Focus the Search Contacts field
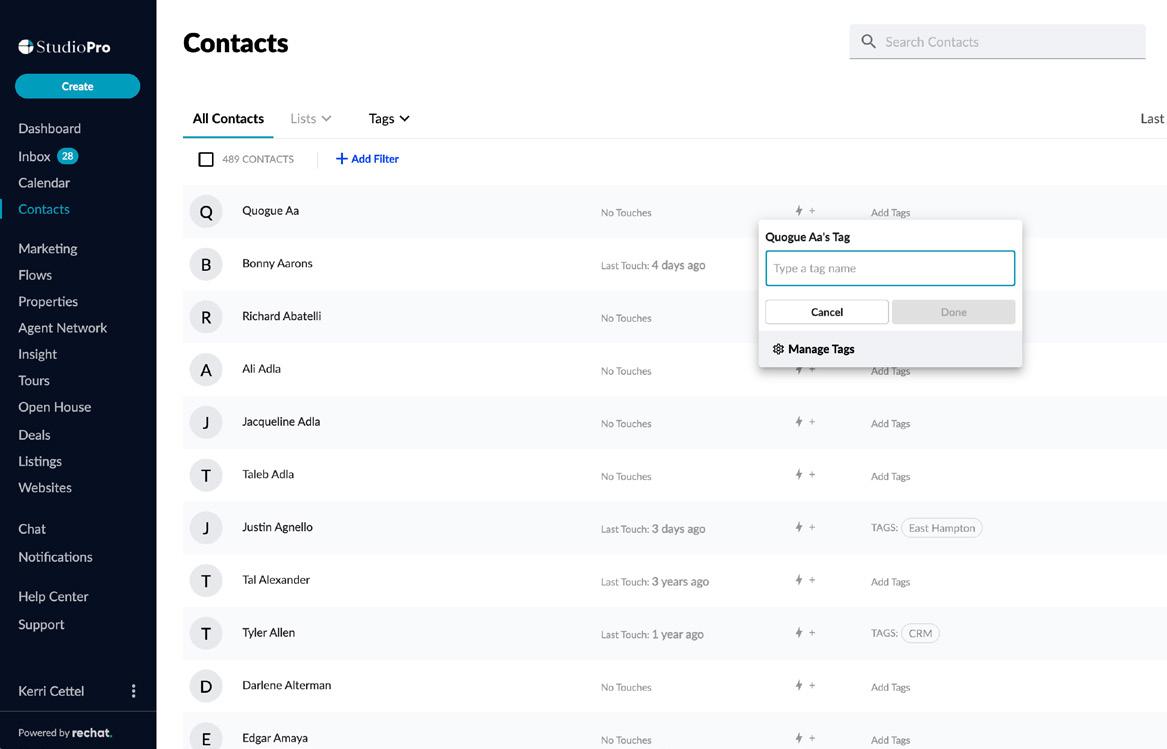1167x749 pixels. click(x=997, y=42)
